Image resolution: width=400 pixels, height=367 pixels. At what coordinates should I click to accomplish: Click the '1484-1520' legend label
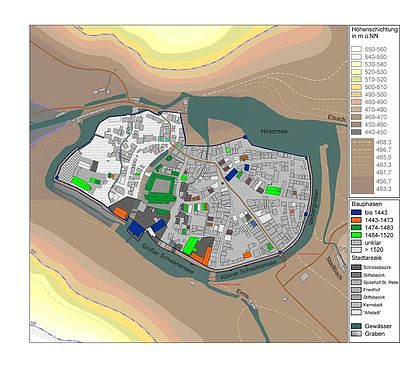tap(379, 235)
